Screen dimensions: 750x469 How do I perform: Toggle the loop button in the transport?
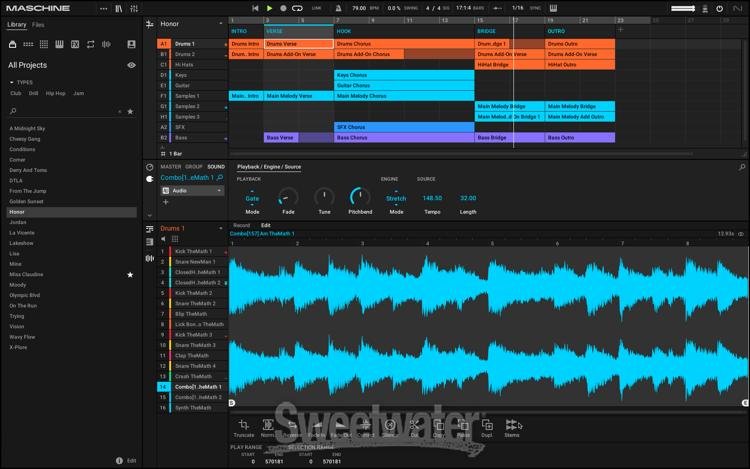click(x=297, y=8)
